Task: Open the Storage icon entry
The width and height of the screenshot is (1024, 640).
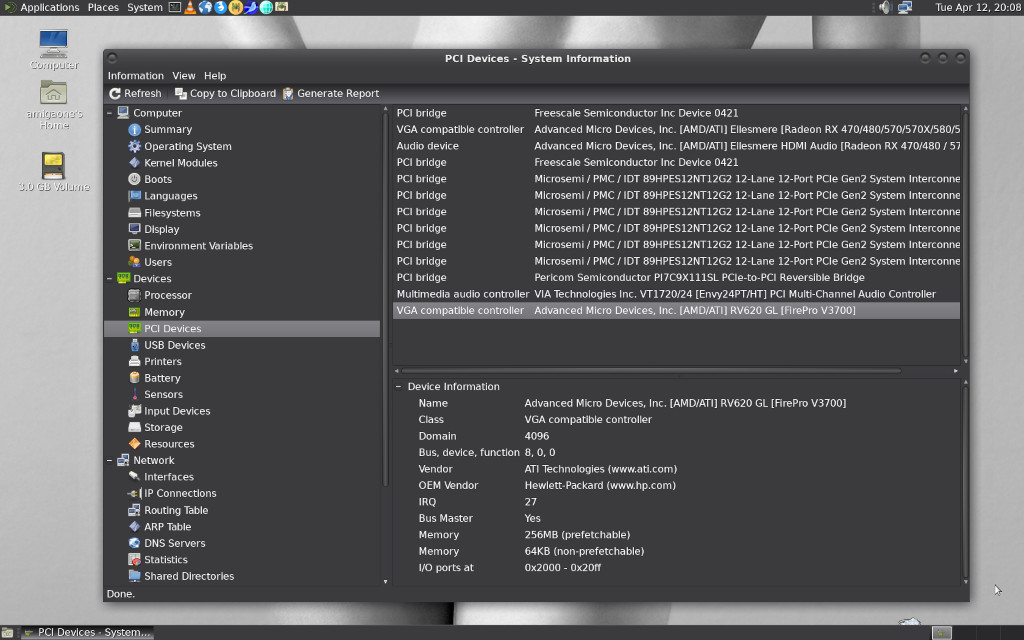Action: [x=134, y=426]
